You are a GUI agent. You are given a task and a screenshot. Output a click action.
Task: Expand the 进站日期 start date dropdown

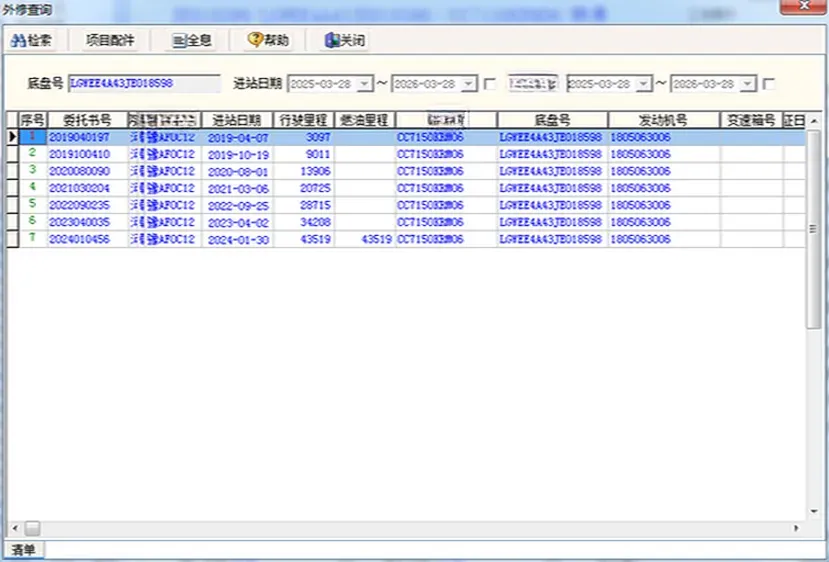[364, 84]
